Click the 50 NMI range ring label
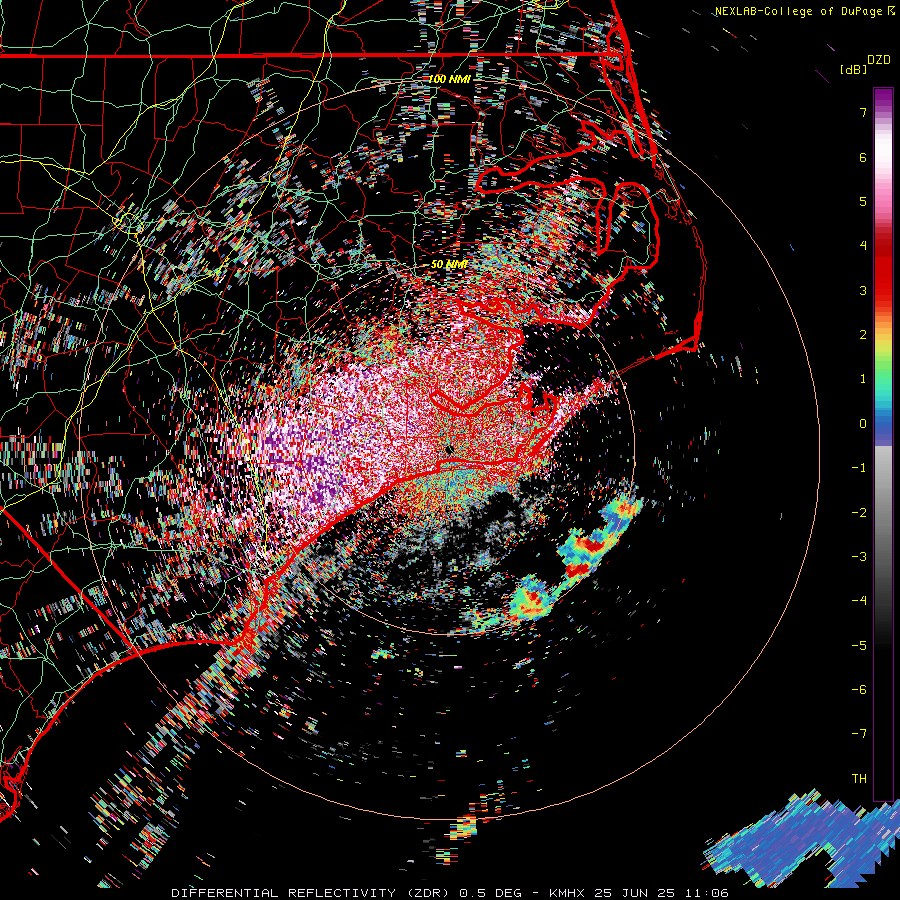 pos(449,264)
